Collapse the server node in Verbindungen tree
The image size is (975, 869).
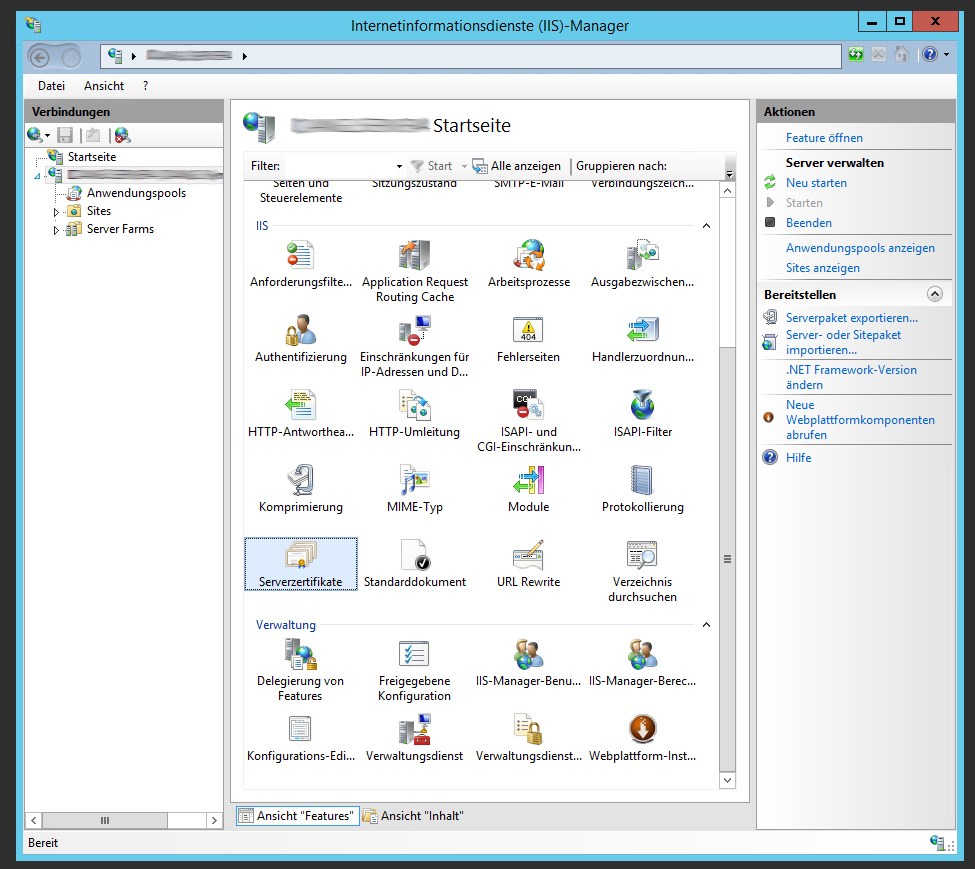(37, 177)
